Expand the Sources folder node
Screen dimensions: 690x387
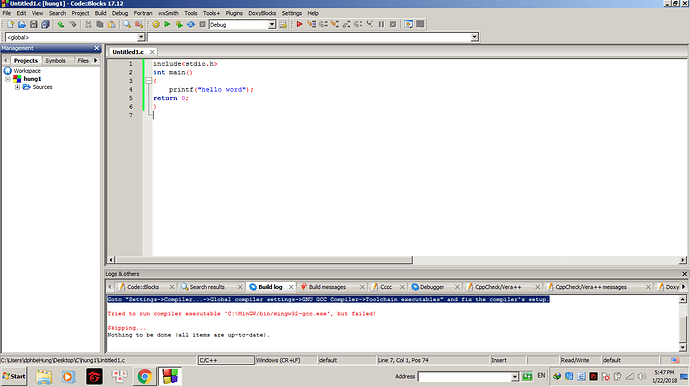pyautogui.click(x=17, y=87)
